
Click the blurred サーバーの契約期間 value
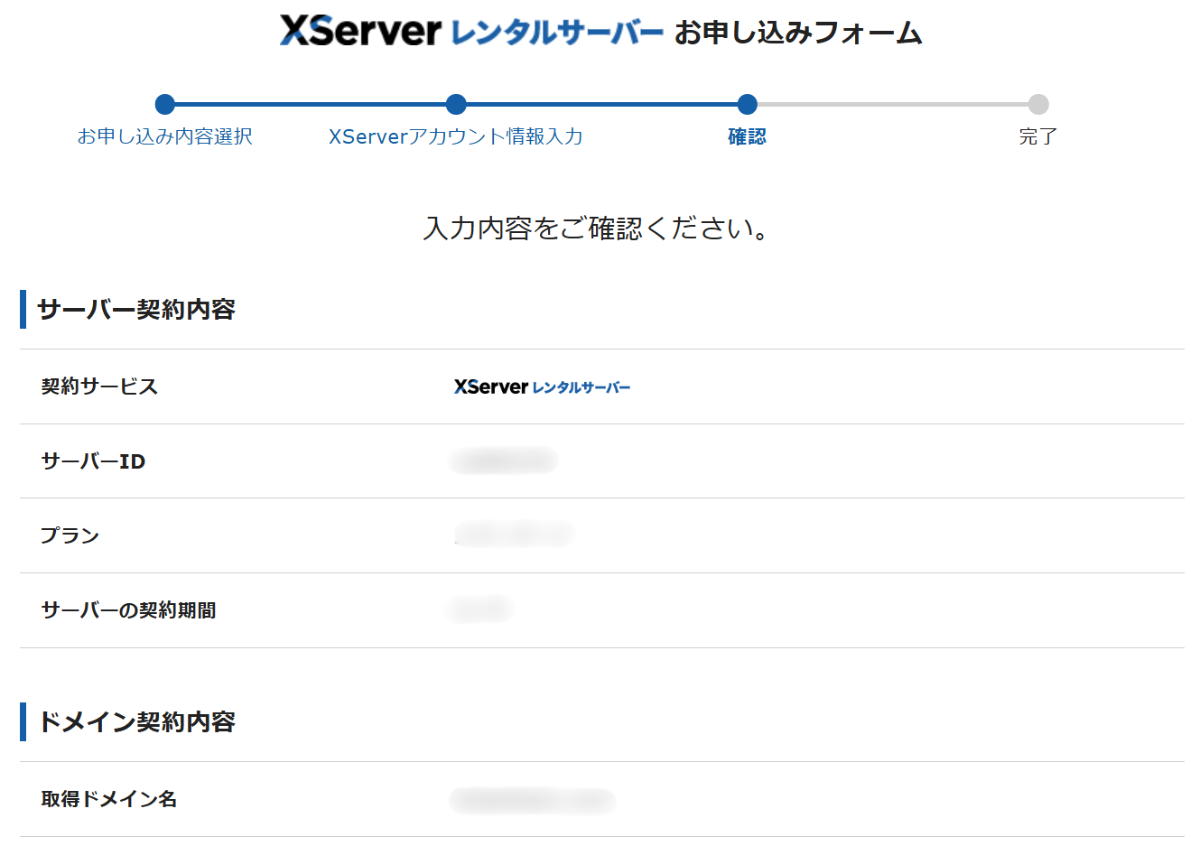(x=480, y=609)
